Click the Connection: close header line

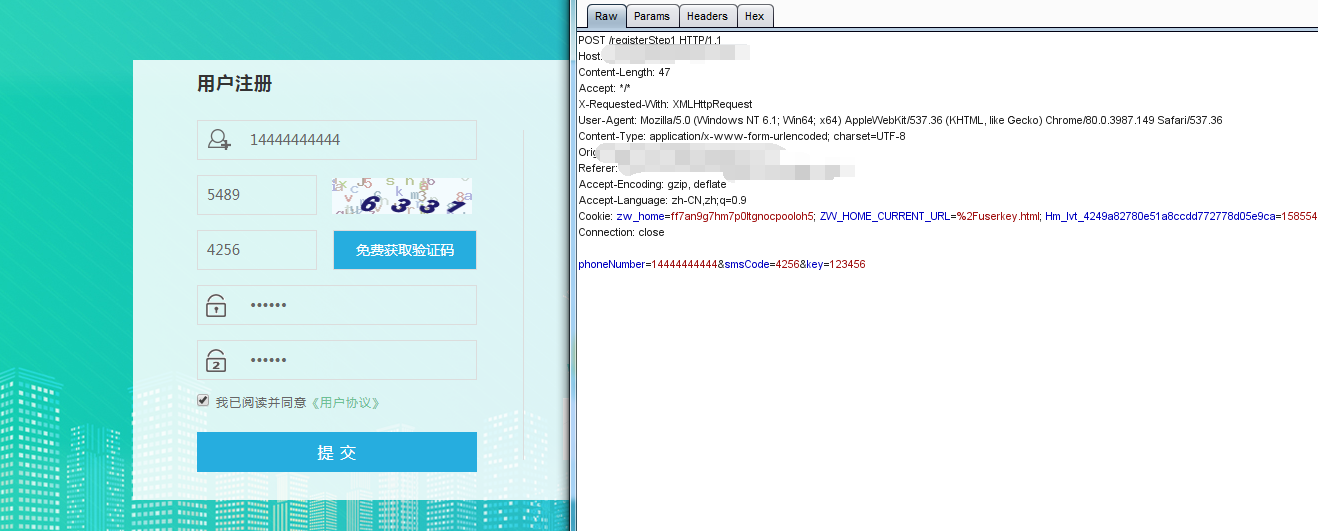click(621, 232)
